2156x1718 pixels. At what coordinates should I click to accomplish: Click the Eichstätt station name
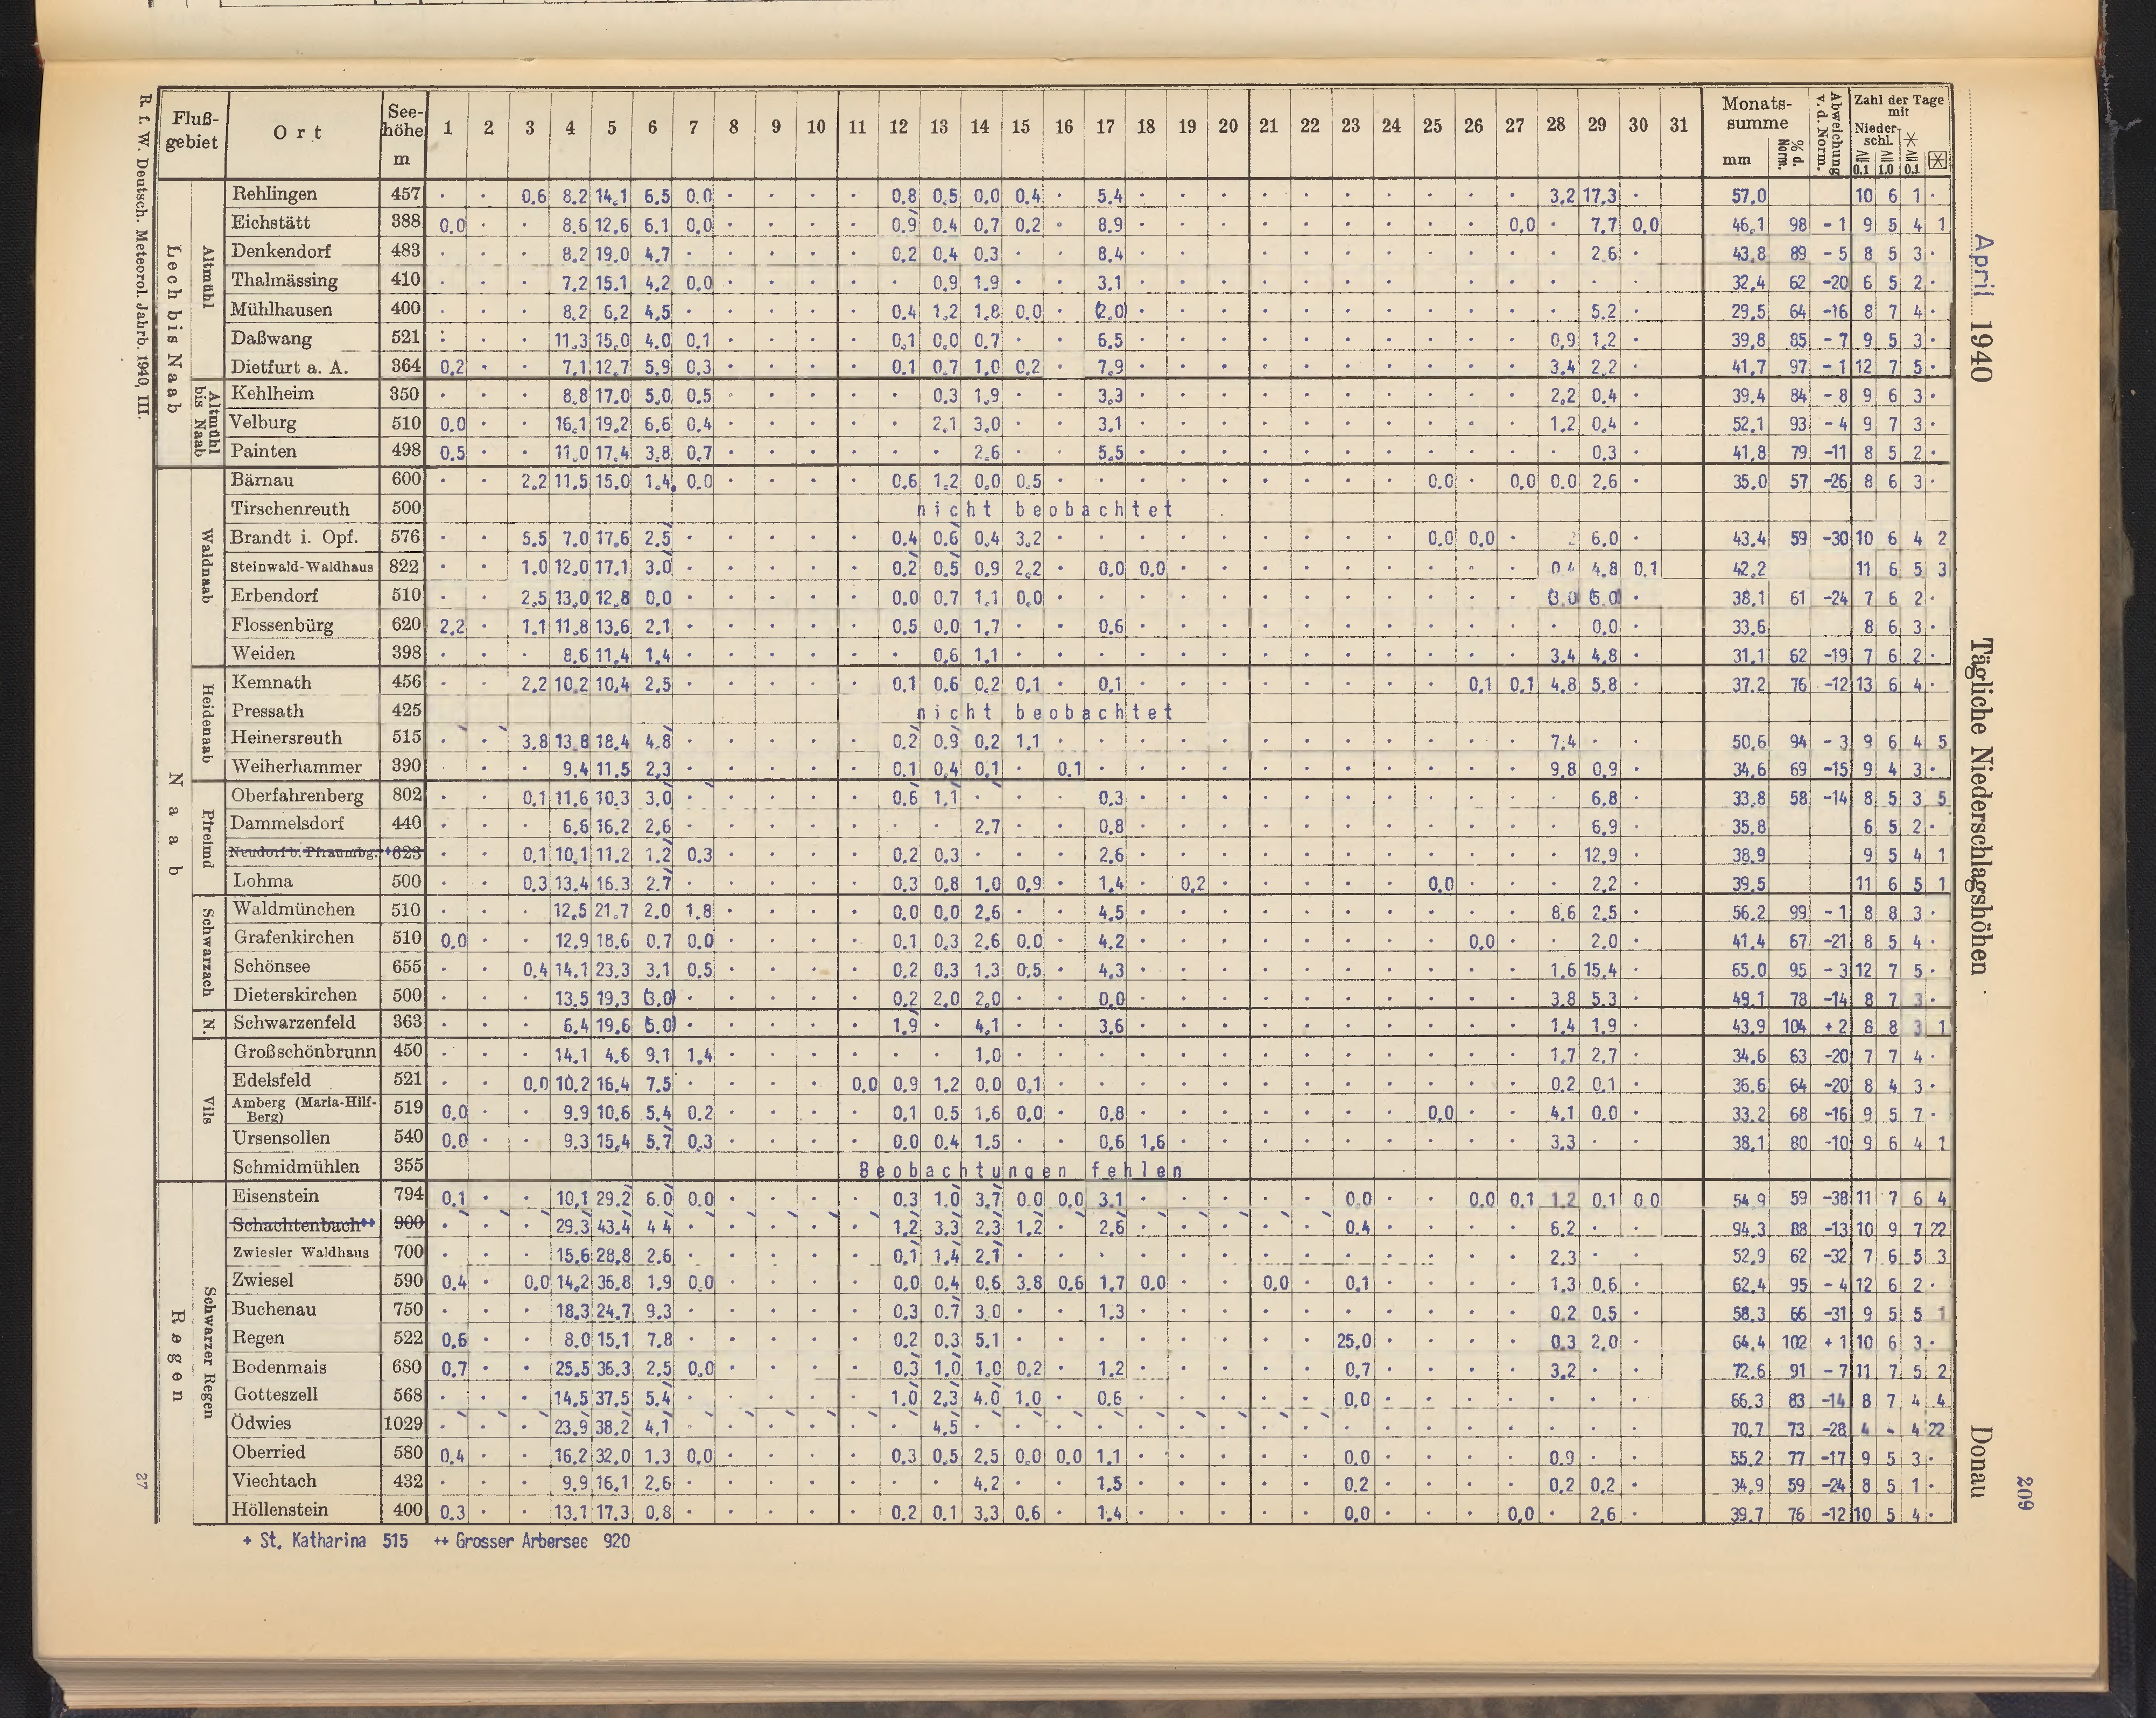pyautogui.click(x=270, y=222)
